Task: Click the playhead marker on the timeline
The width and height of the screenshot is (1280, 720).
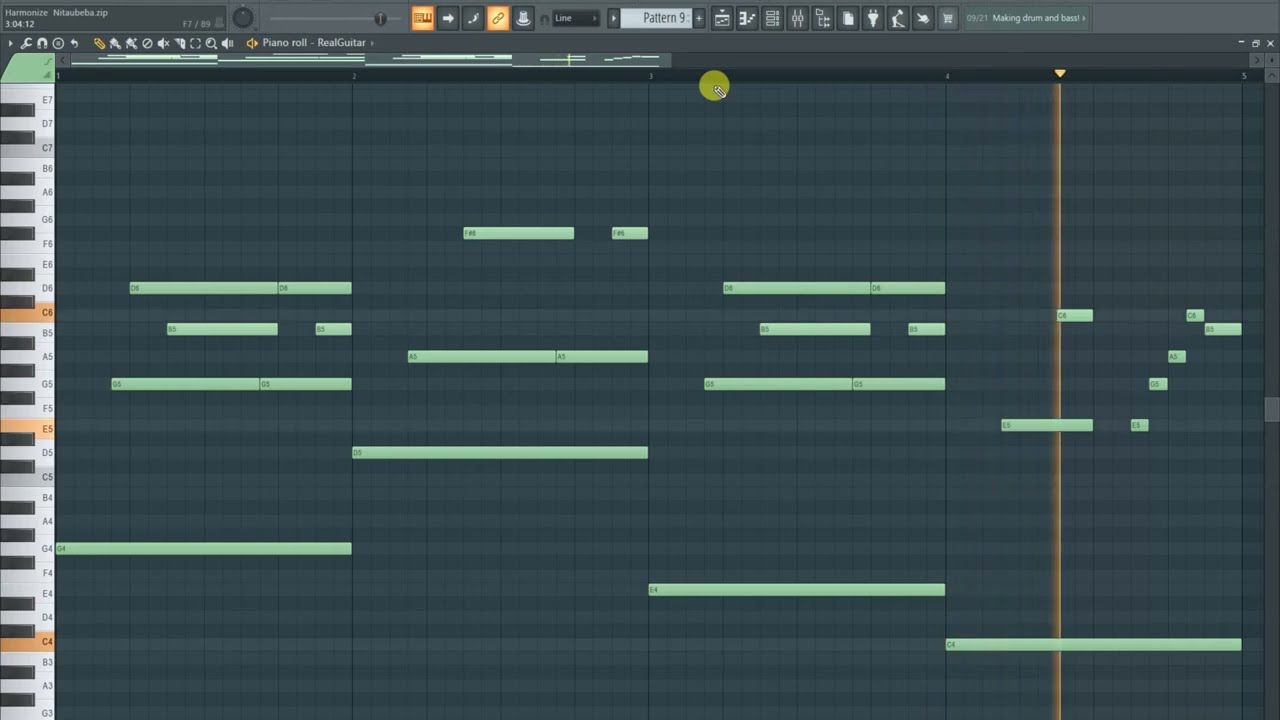Action: tap(1060, 73)
